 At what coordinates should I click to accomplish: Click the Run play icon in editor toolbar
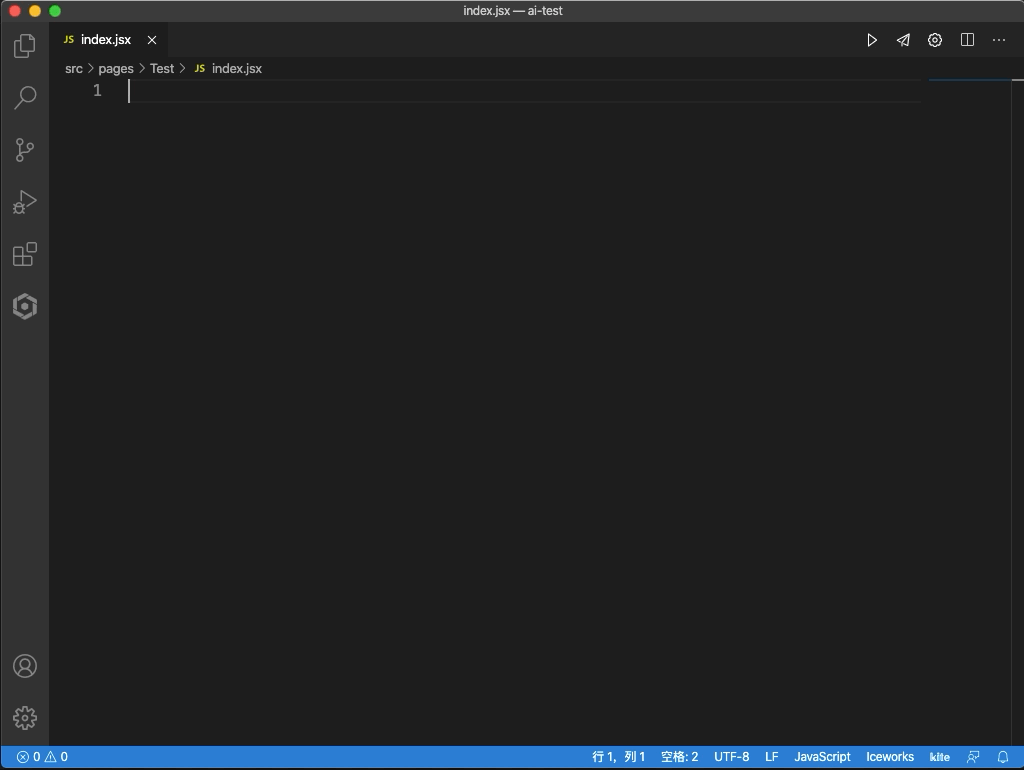coord(872,40)
